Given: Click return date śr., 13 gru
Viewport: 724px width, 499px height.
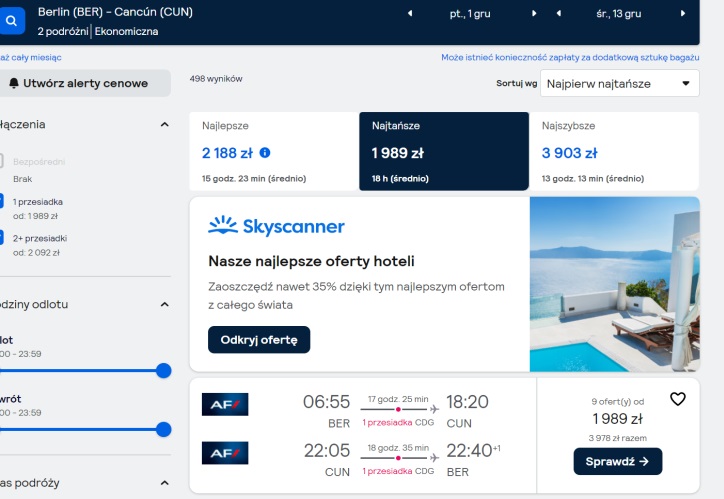Looking at the screenshot, I should click(618, 14).
